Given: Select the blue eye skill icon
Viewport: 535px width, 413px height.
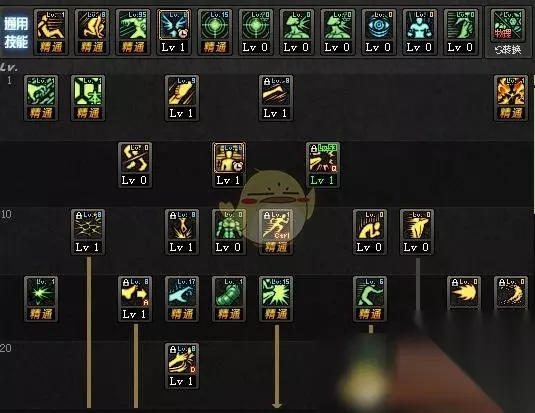Looking at the screenshot, I should (x=378, y=32).
